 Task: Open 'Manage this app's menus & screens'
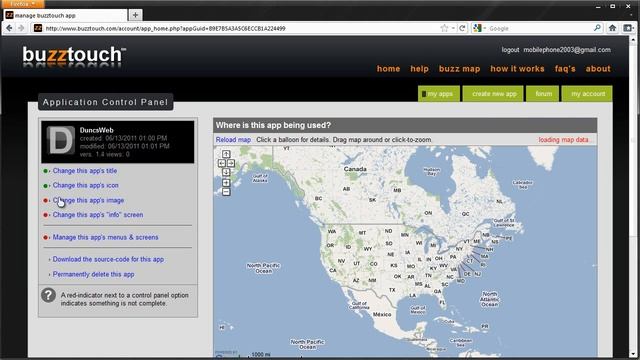pos(105,237)
